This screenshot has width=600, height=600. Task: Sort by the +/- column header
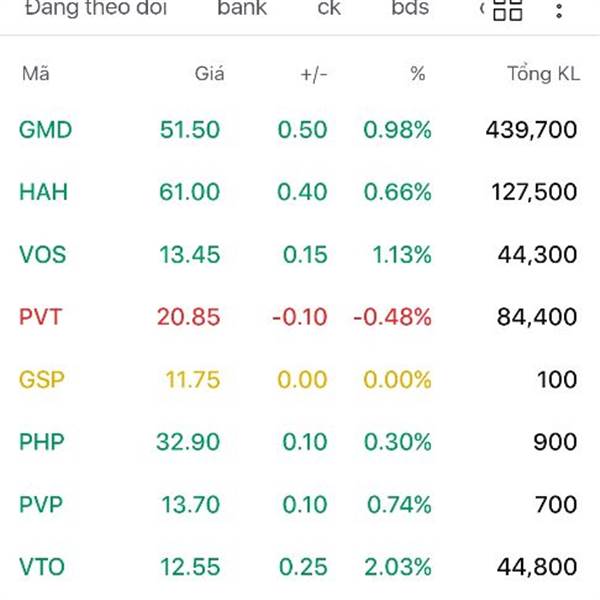[314, 74]
